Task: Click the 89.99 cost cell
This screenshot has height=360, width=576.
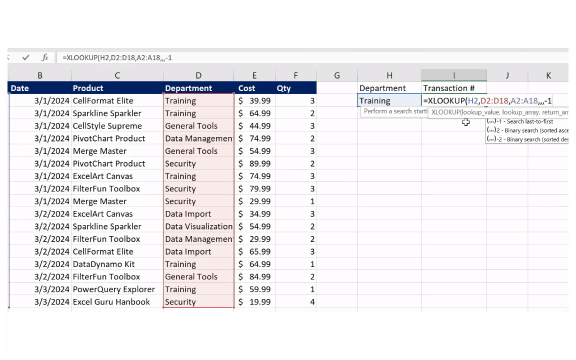Action: pos(254,163)
